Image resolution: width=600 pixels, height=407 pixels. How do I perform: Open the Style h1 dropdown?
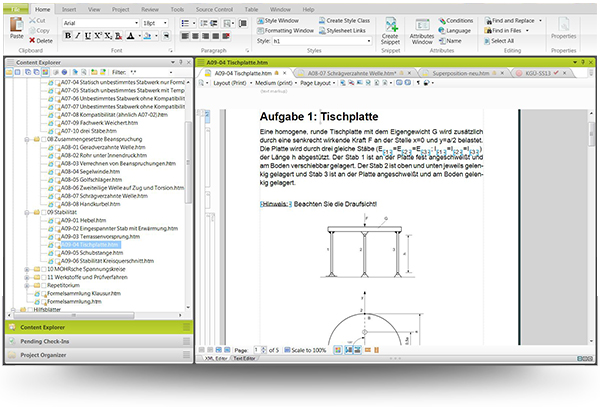[x=369, y=41]
